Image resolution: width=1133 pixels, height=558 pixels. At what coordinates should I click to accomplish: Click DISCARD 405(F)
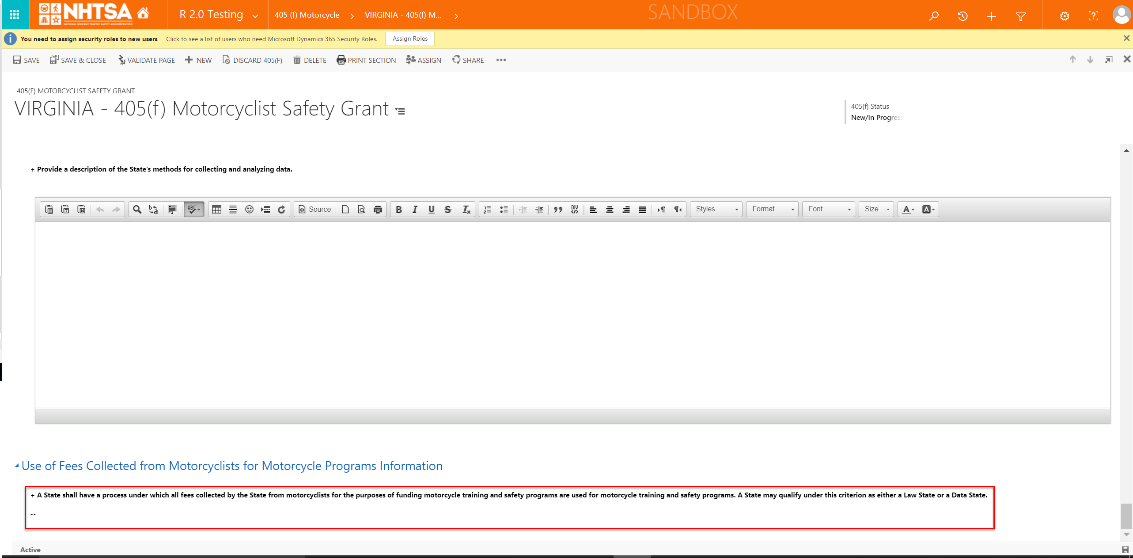252,60
